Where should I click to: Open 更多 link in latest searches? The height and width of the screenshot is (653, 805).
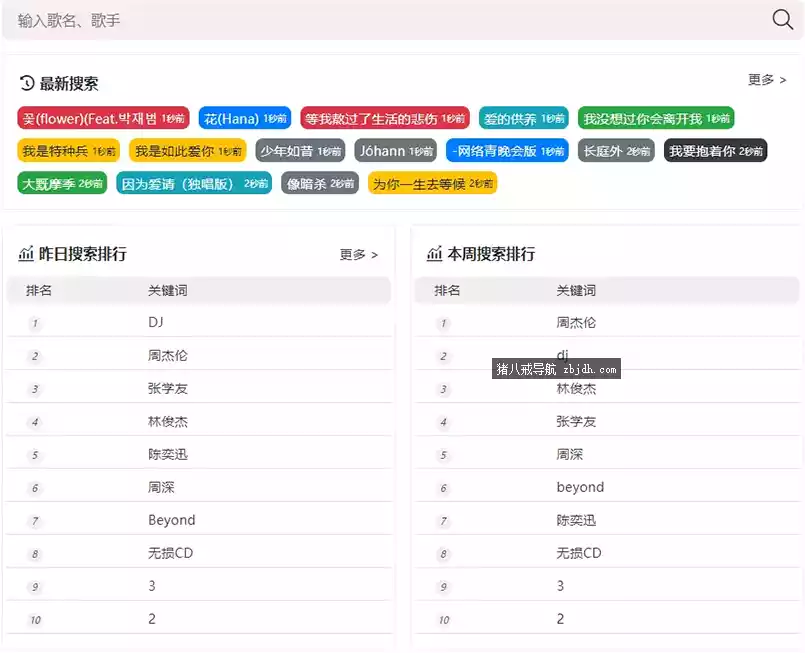pyautogui.click(x=767, y=80)
